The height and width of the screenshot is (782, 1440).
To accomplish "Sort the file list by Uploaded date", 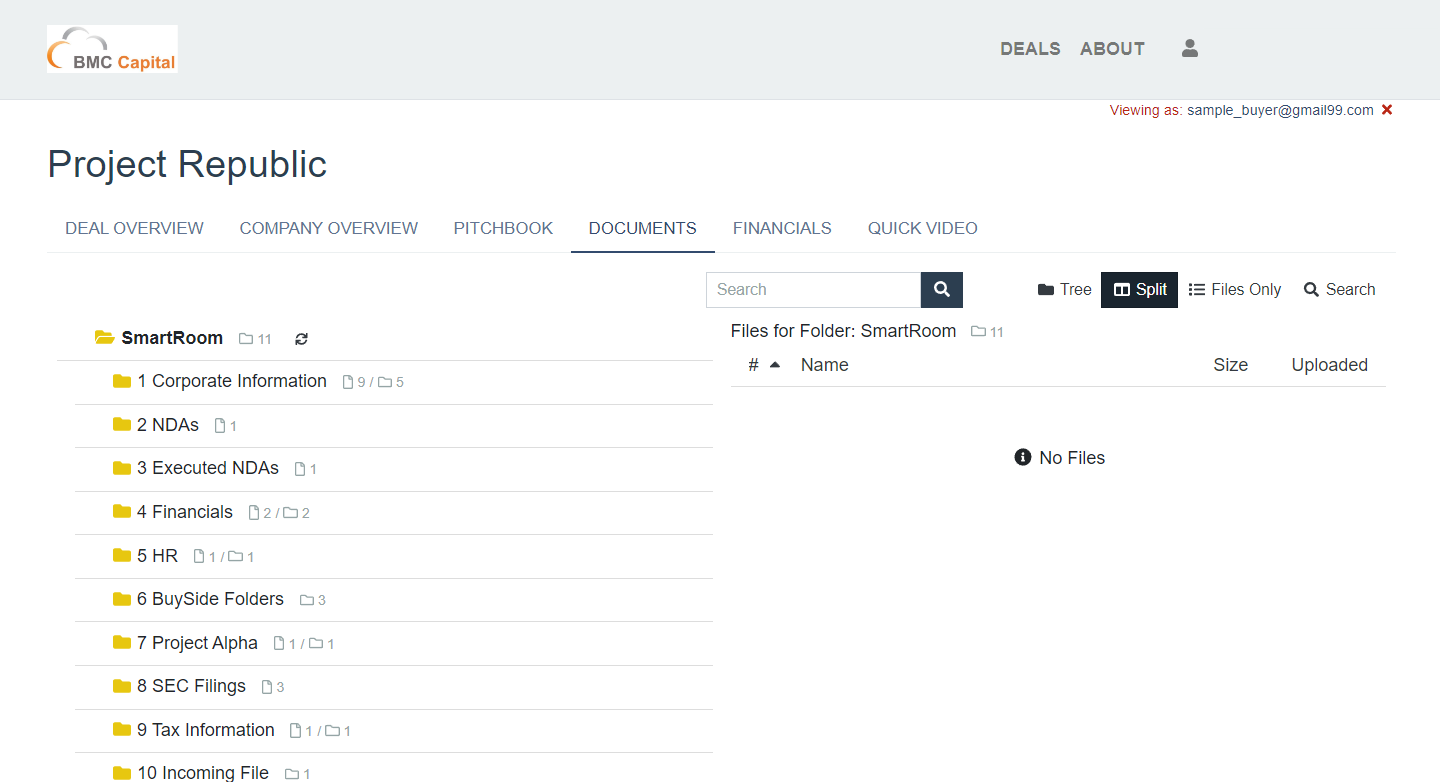I will (1329, 365).
